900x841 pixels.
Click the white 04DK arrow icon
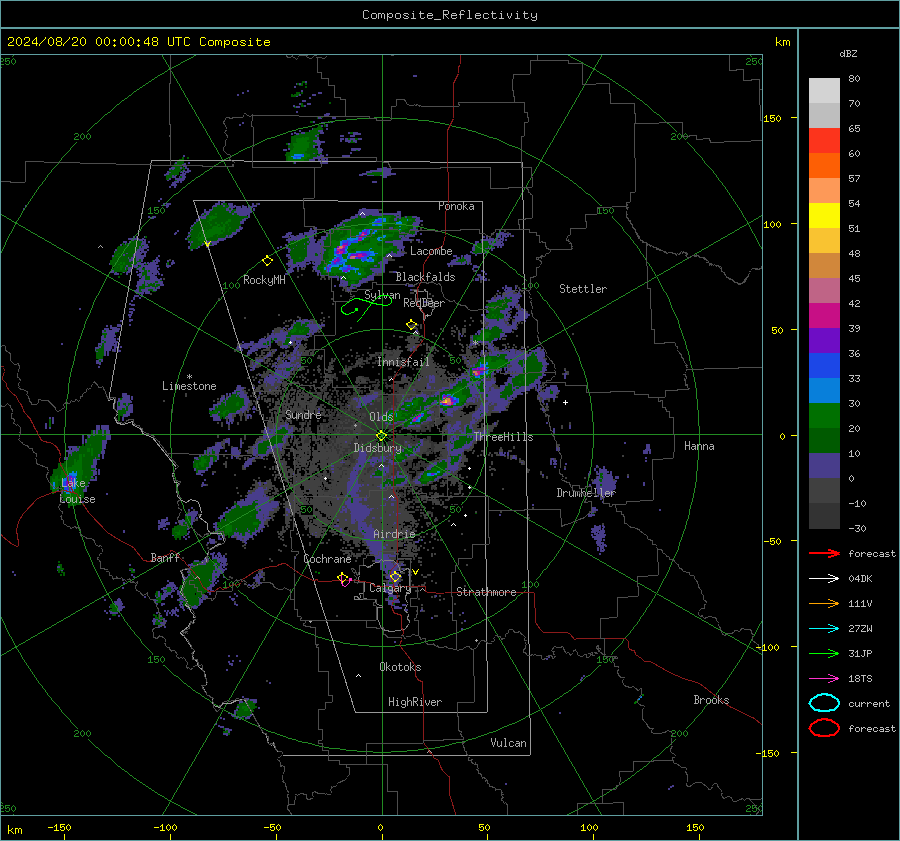tap(824, 578)
